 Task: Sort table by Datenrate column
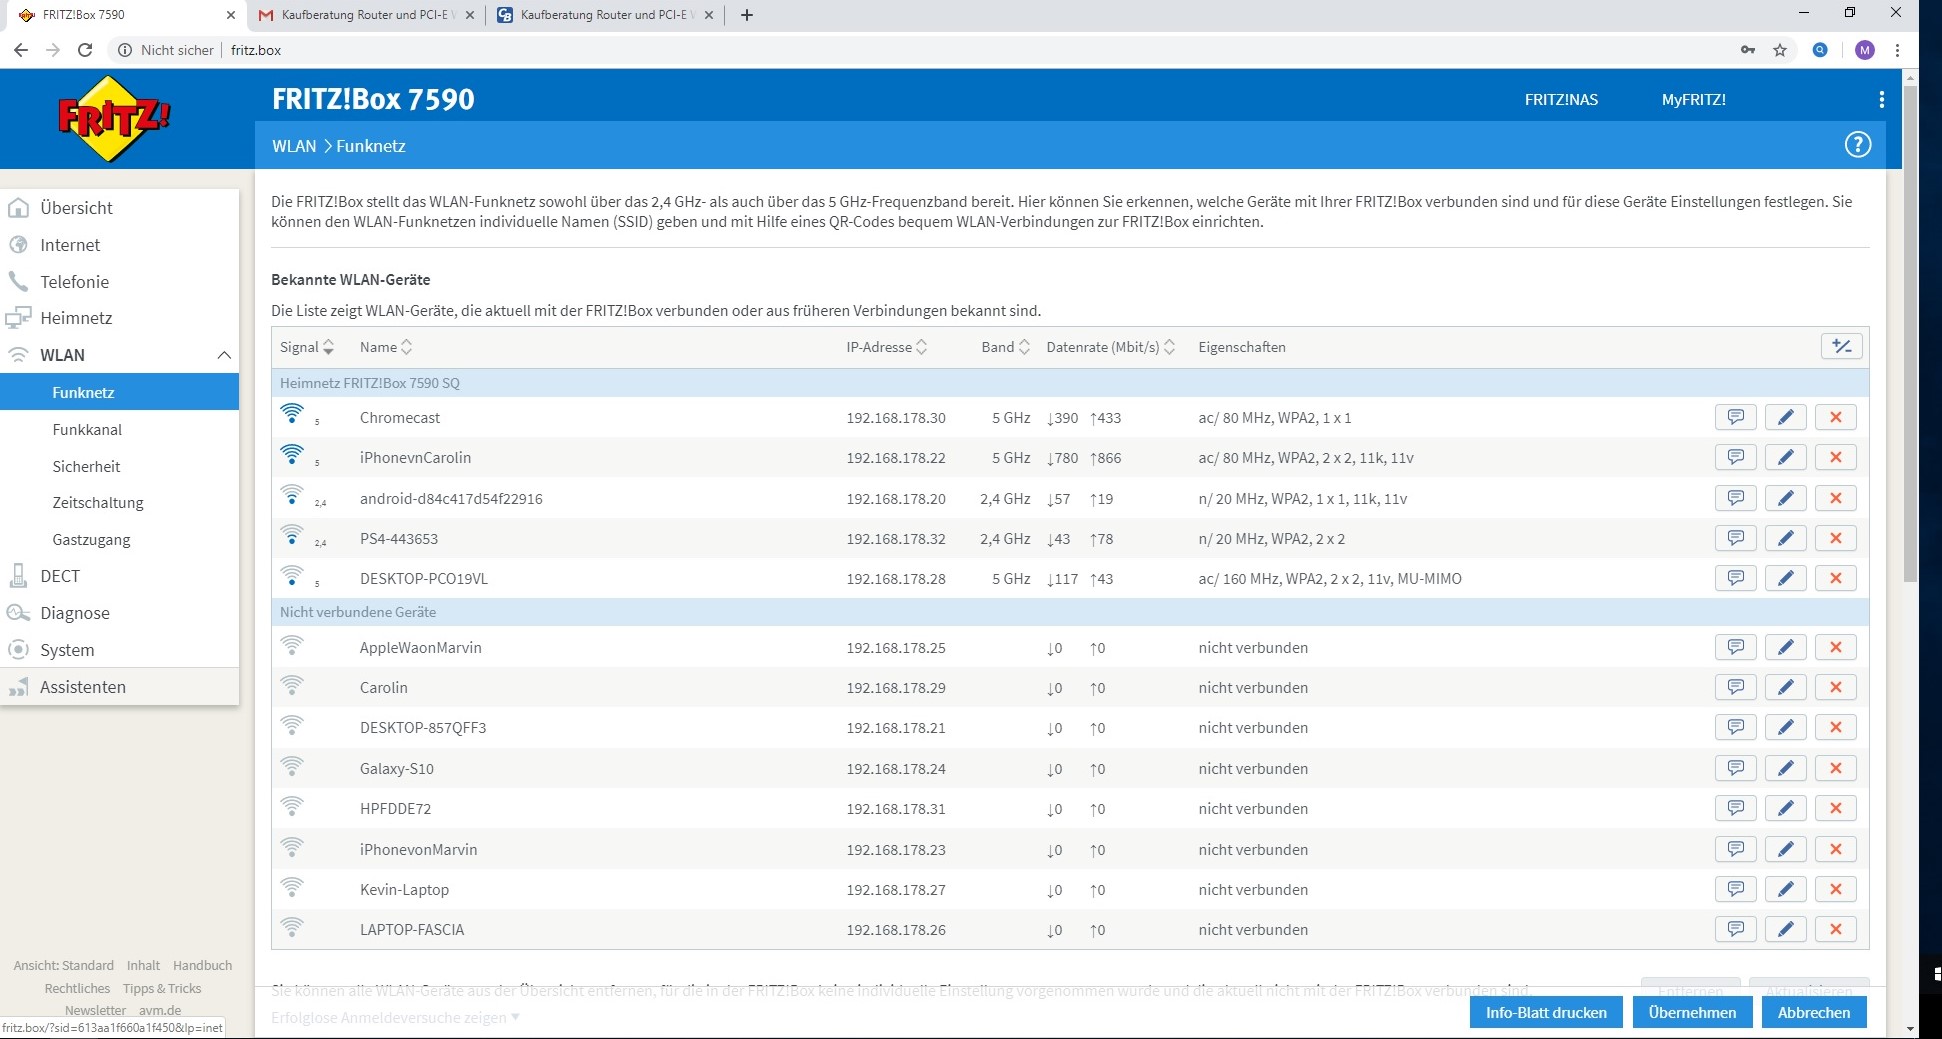click(1110, 347)
